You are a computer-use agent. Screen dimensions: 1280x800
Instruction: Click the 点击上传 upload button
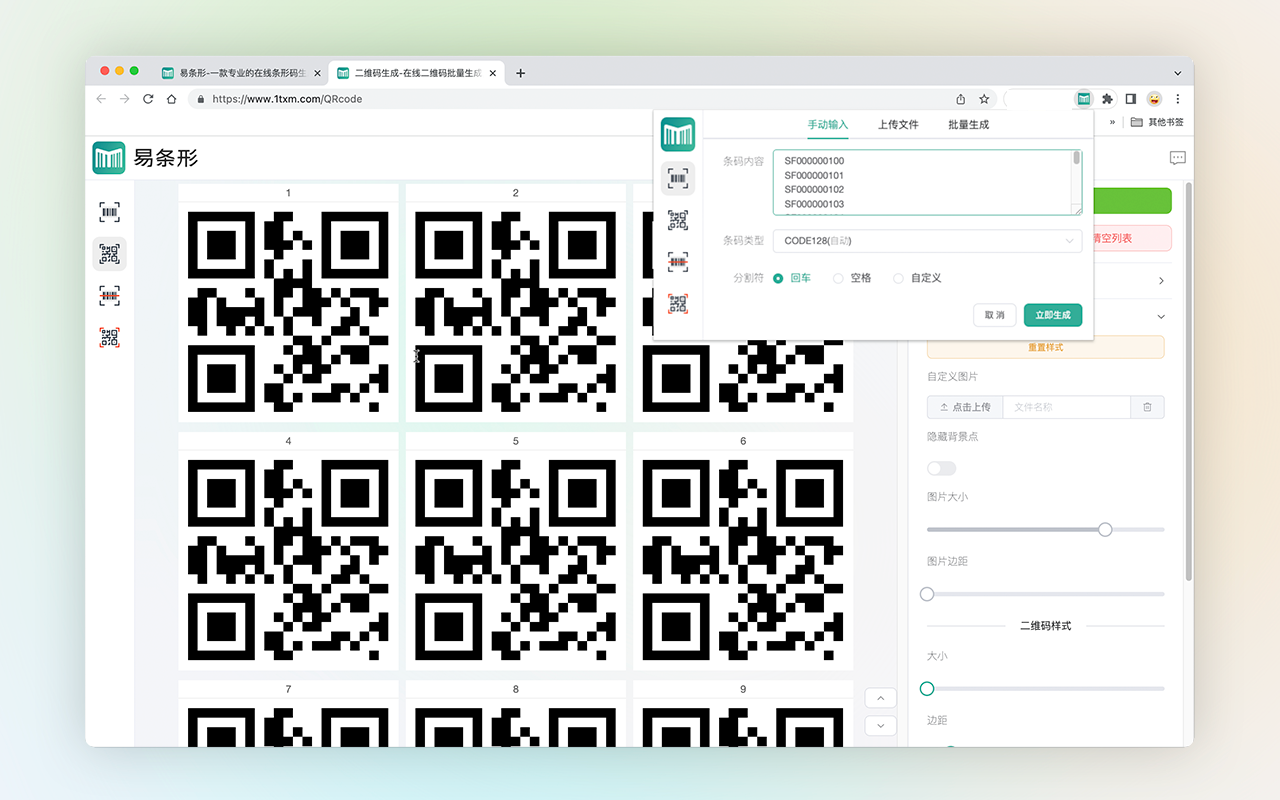(965, 407)
